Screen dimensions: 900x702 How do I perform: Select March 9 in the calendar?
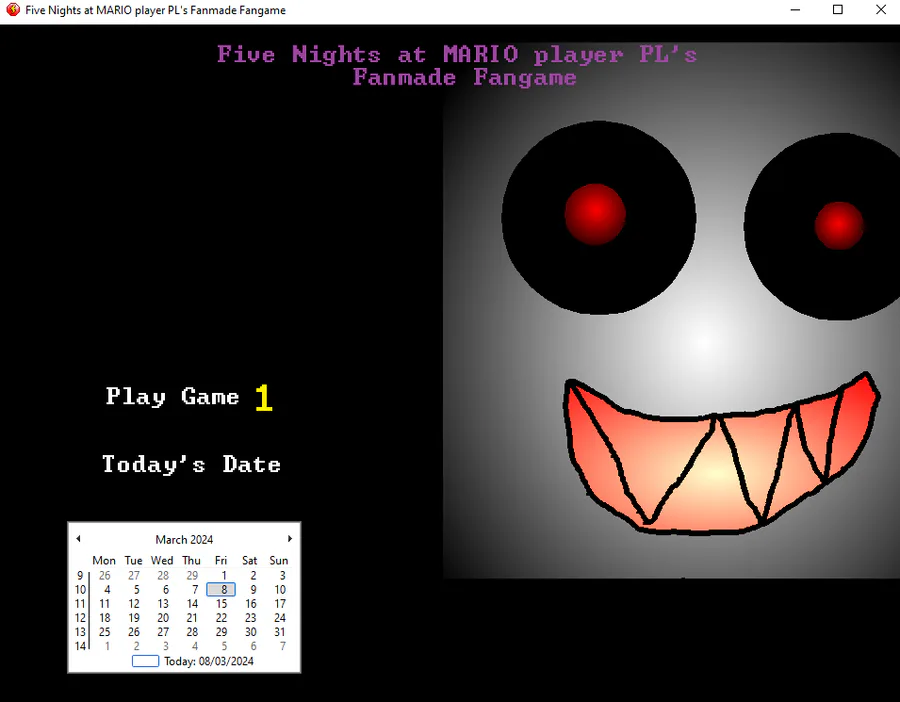pyautogui.click(x=253, y=589)
